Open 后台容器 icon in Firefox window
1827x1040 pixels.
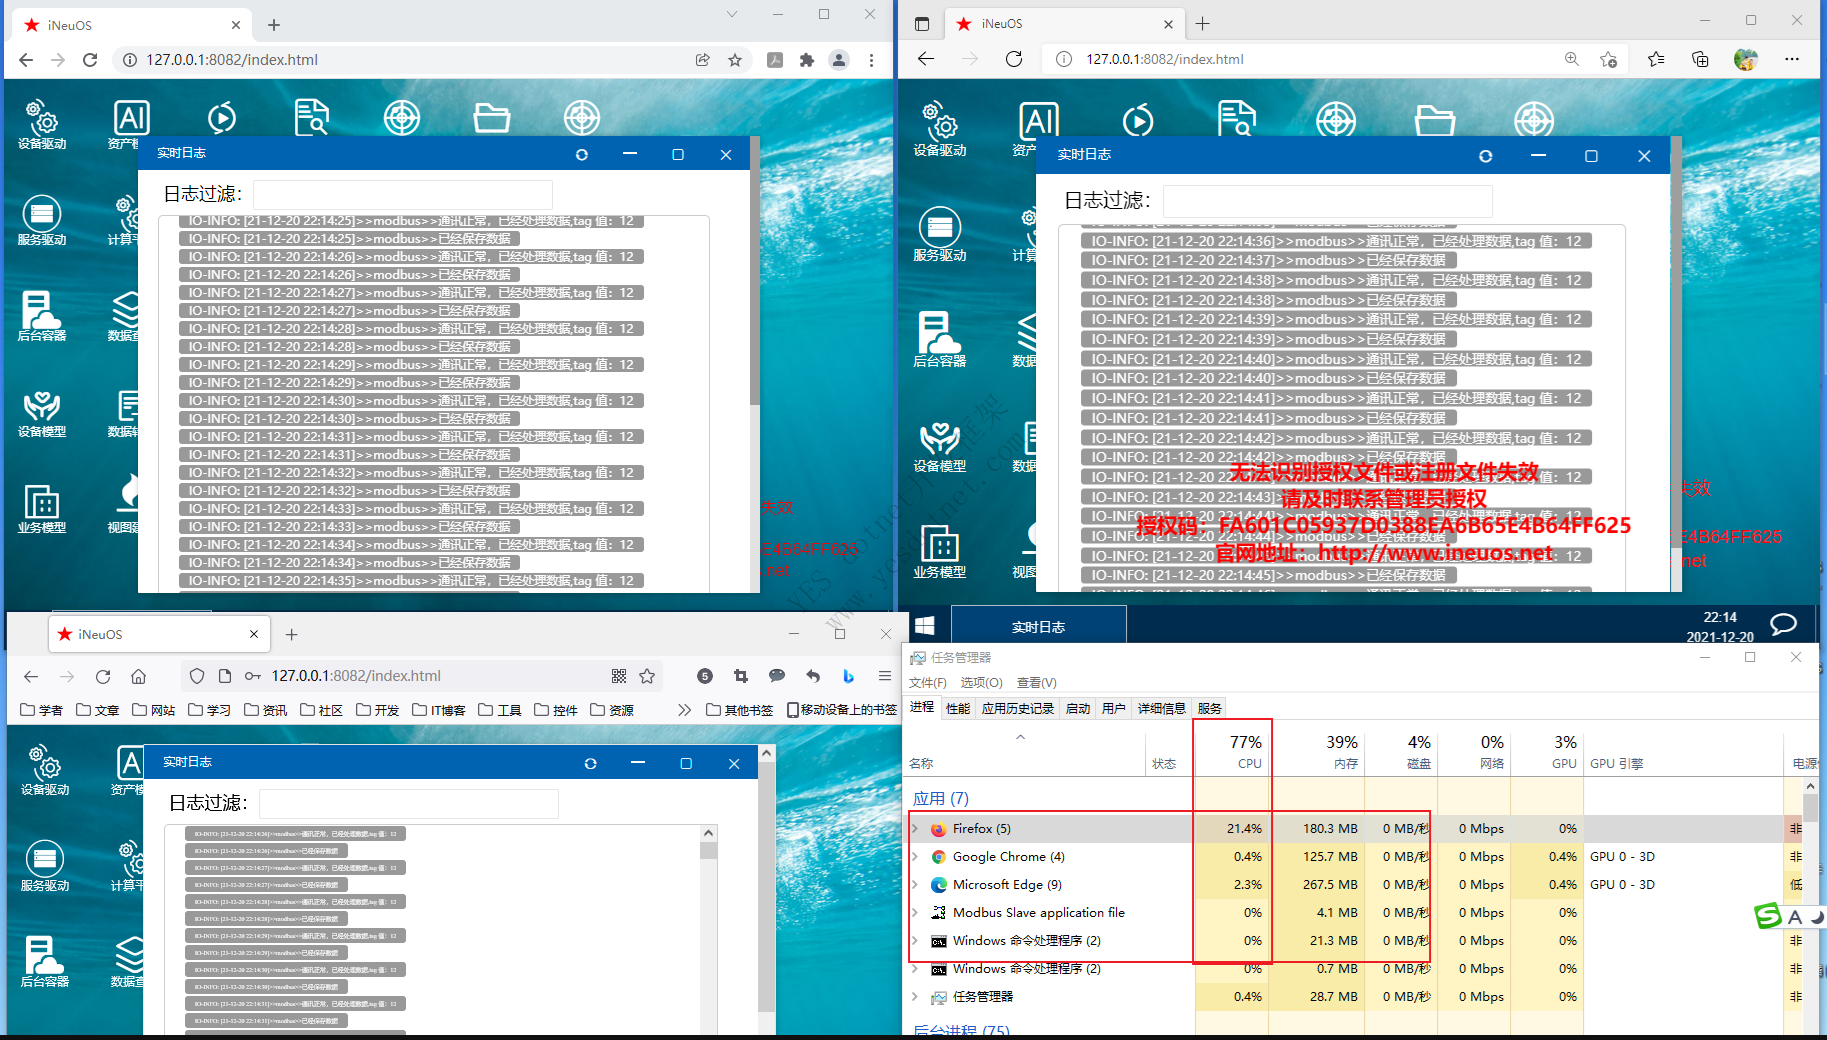click(45, 963)
